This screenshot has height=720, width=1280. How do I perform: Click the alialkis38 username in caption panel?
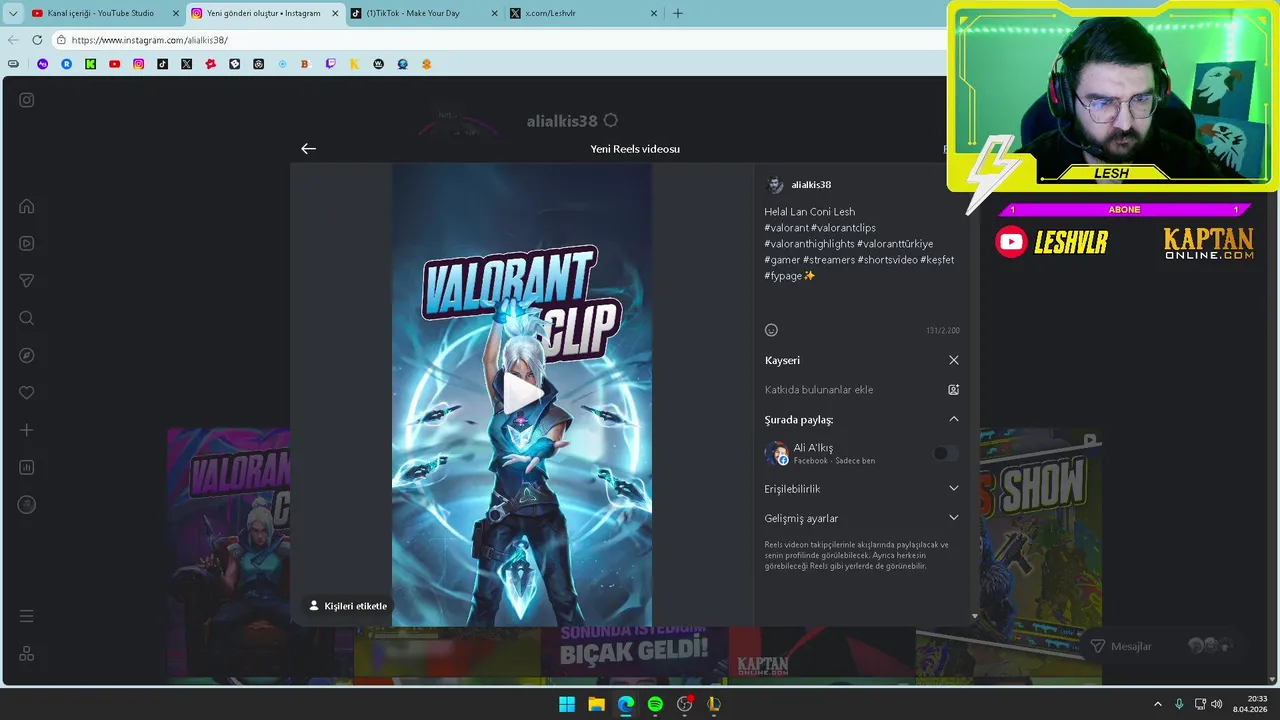click(x=811, y=185)
